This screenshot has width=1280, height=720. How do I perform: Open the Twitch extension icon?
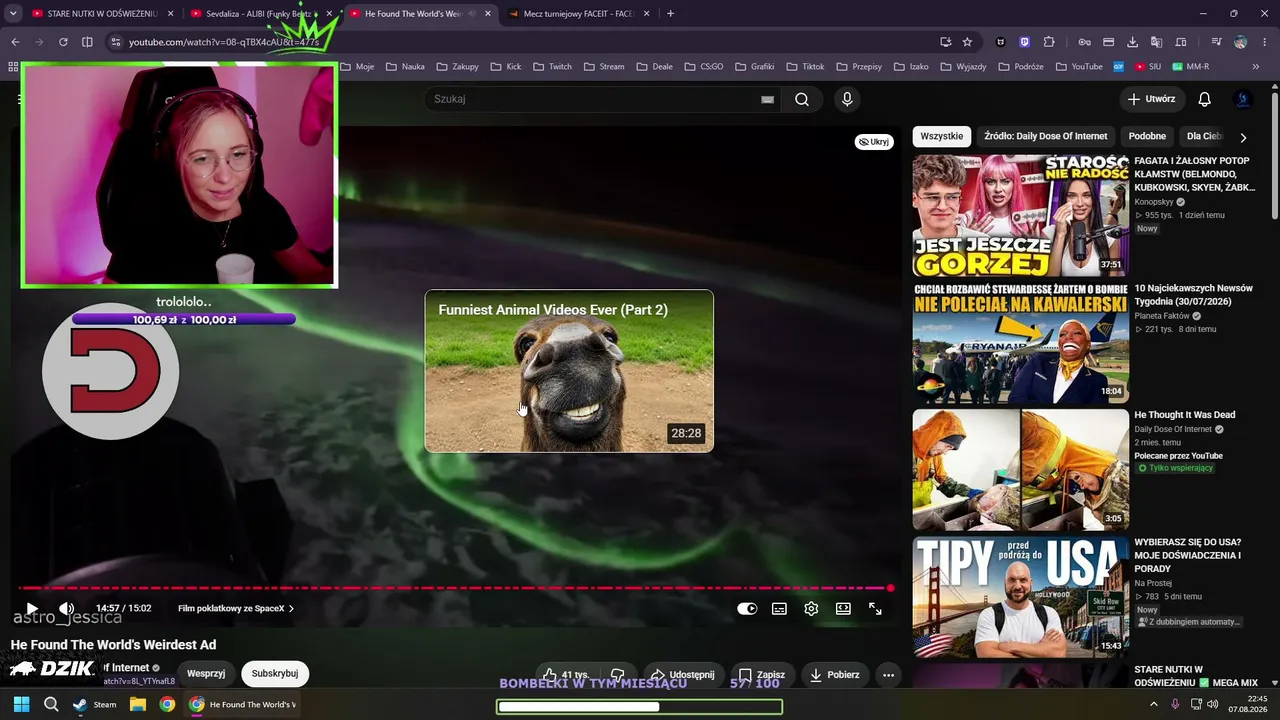click(x=1024, y=42)
